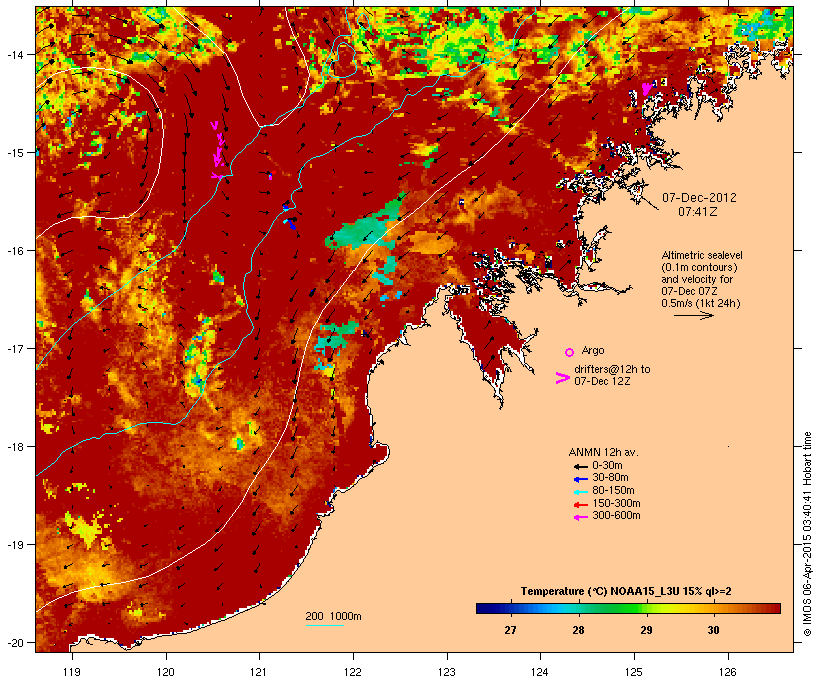Click the latitude label -20
820x680 pixels.
14,643
